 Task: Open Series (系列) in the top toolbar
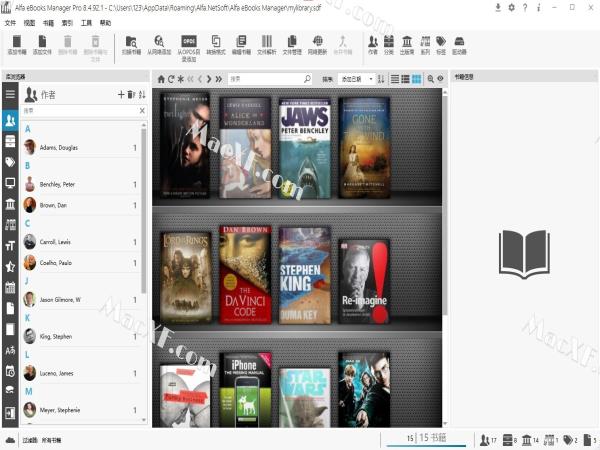point(425,45)
